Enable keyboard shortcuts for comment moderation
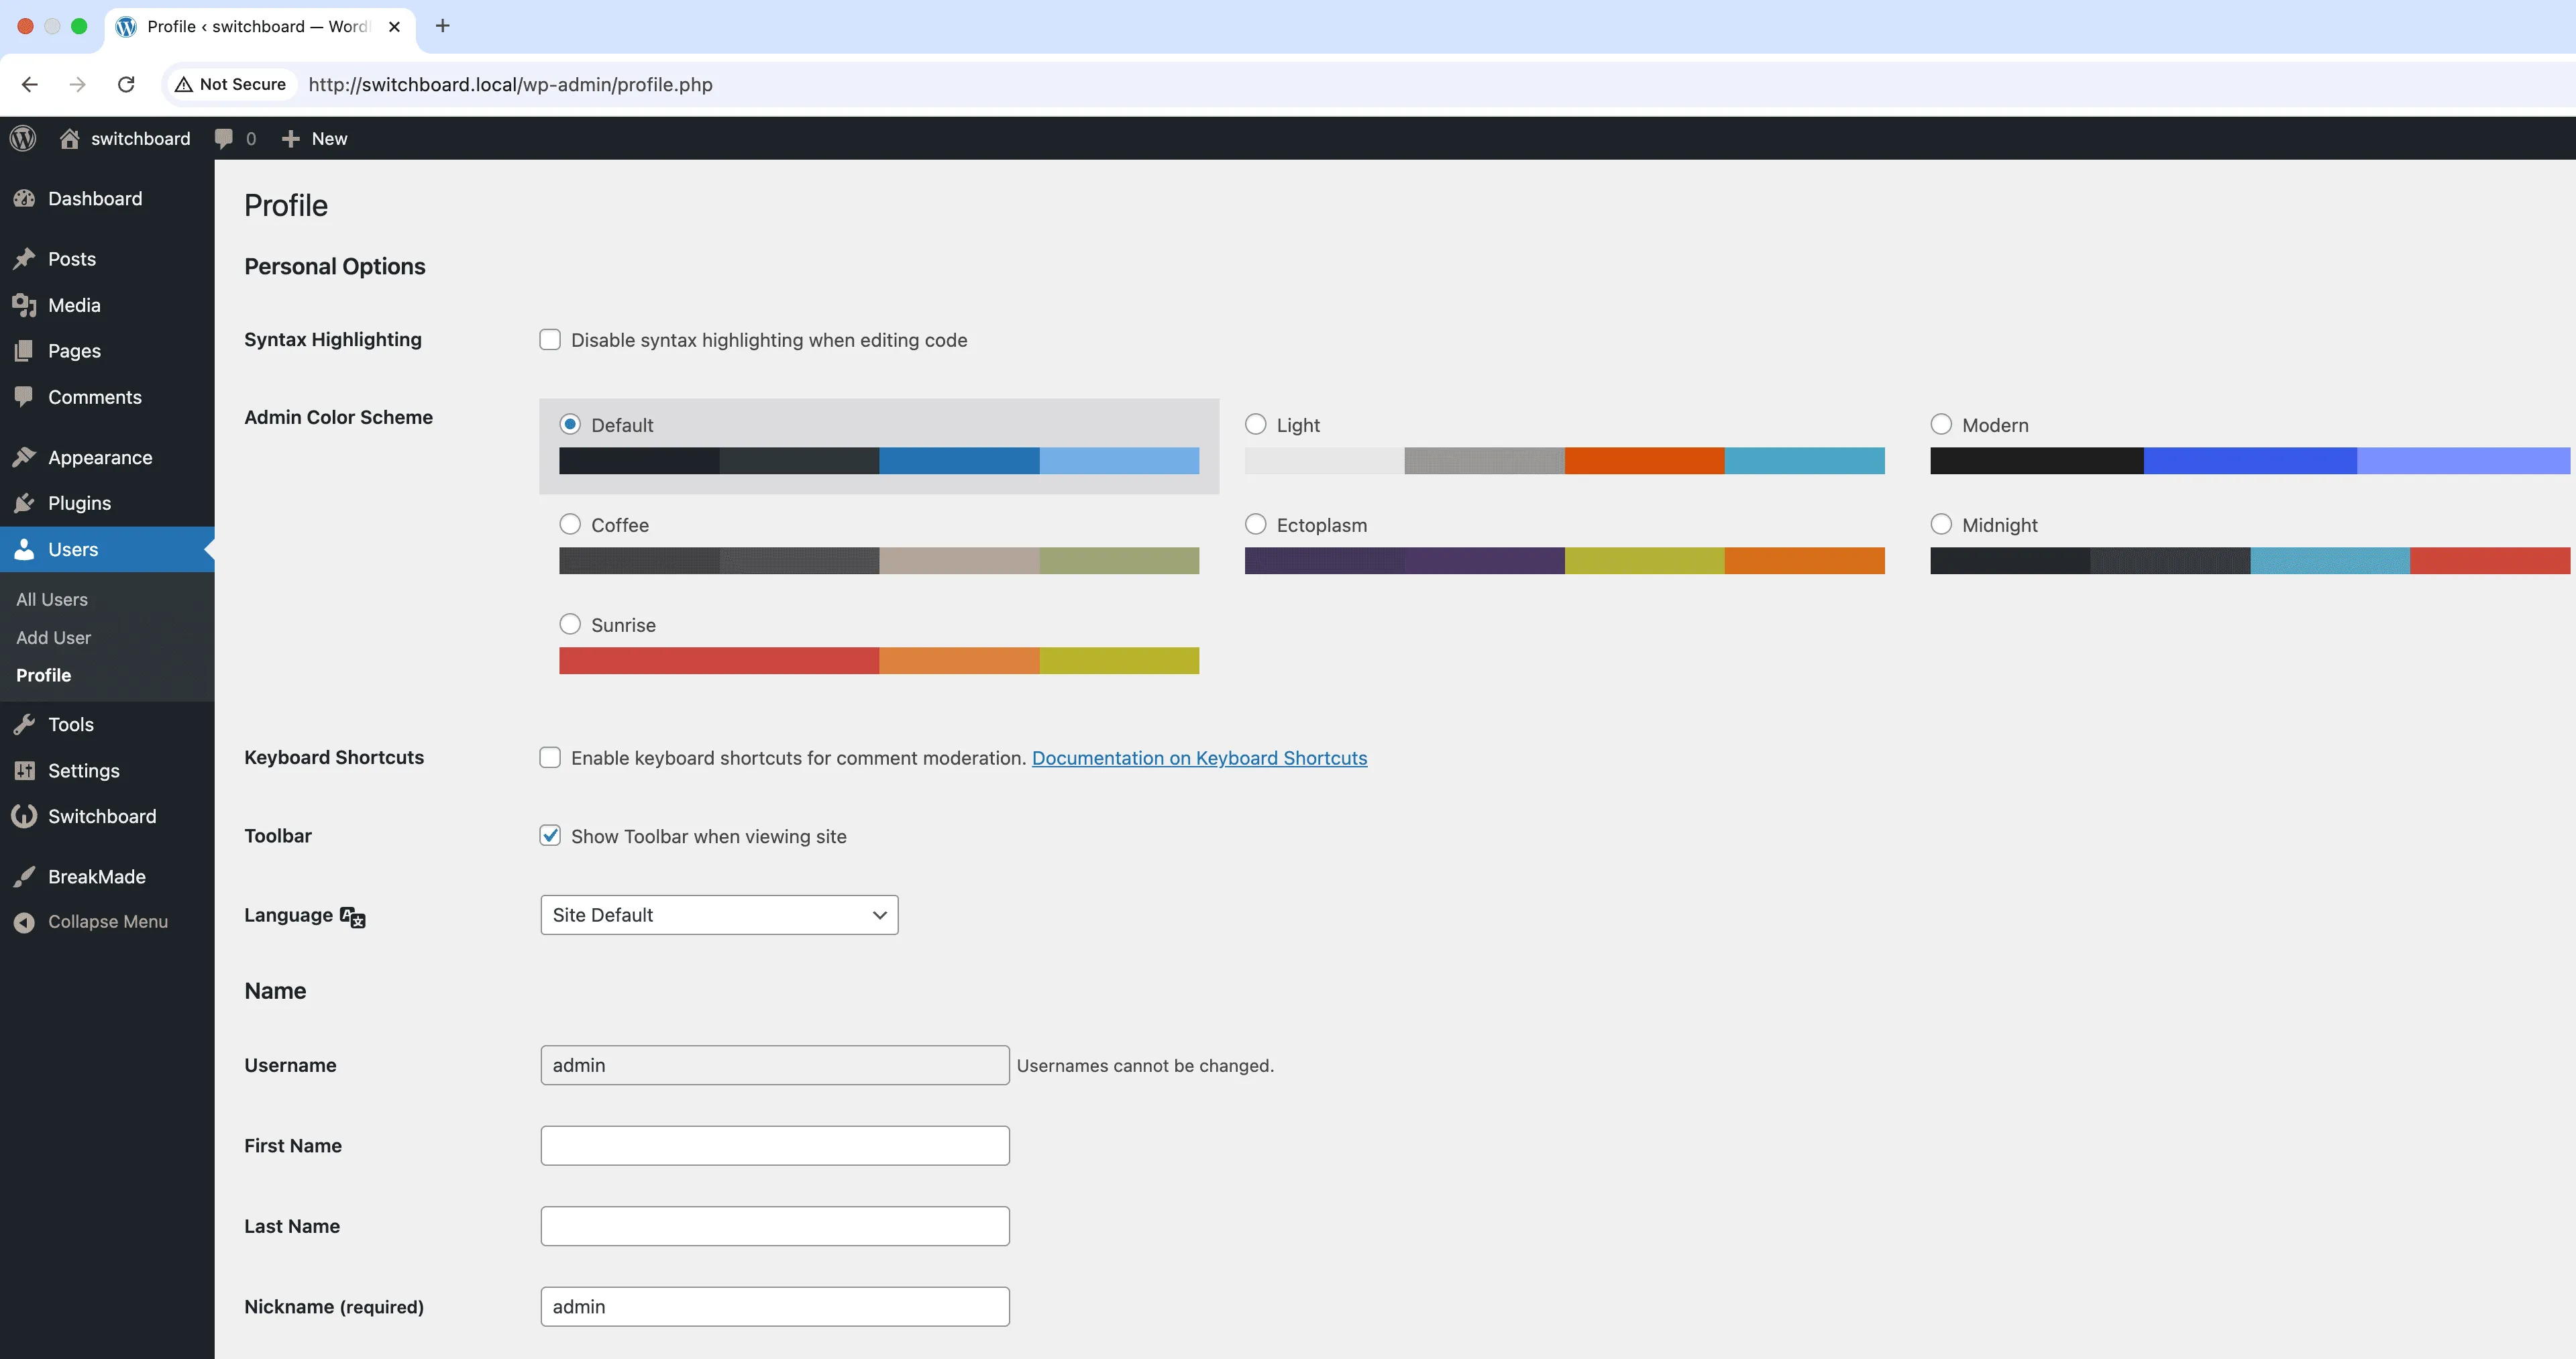This screenshot has width=2576, height=1359. coord(550,758)
